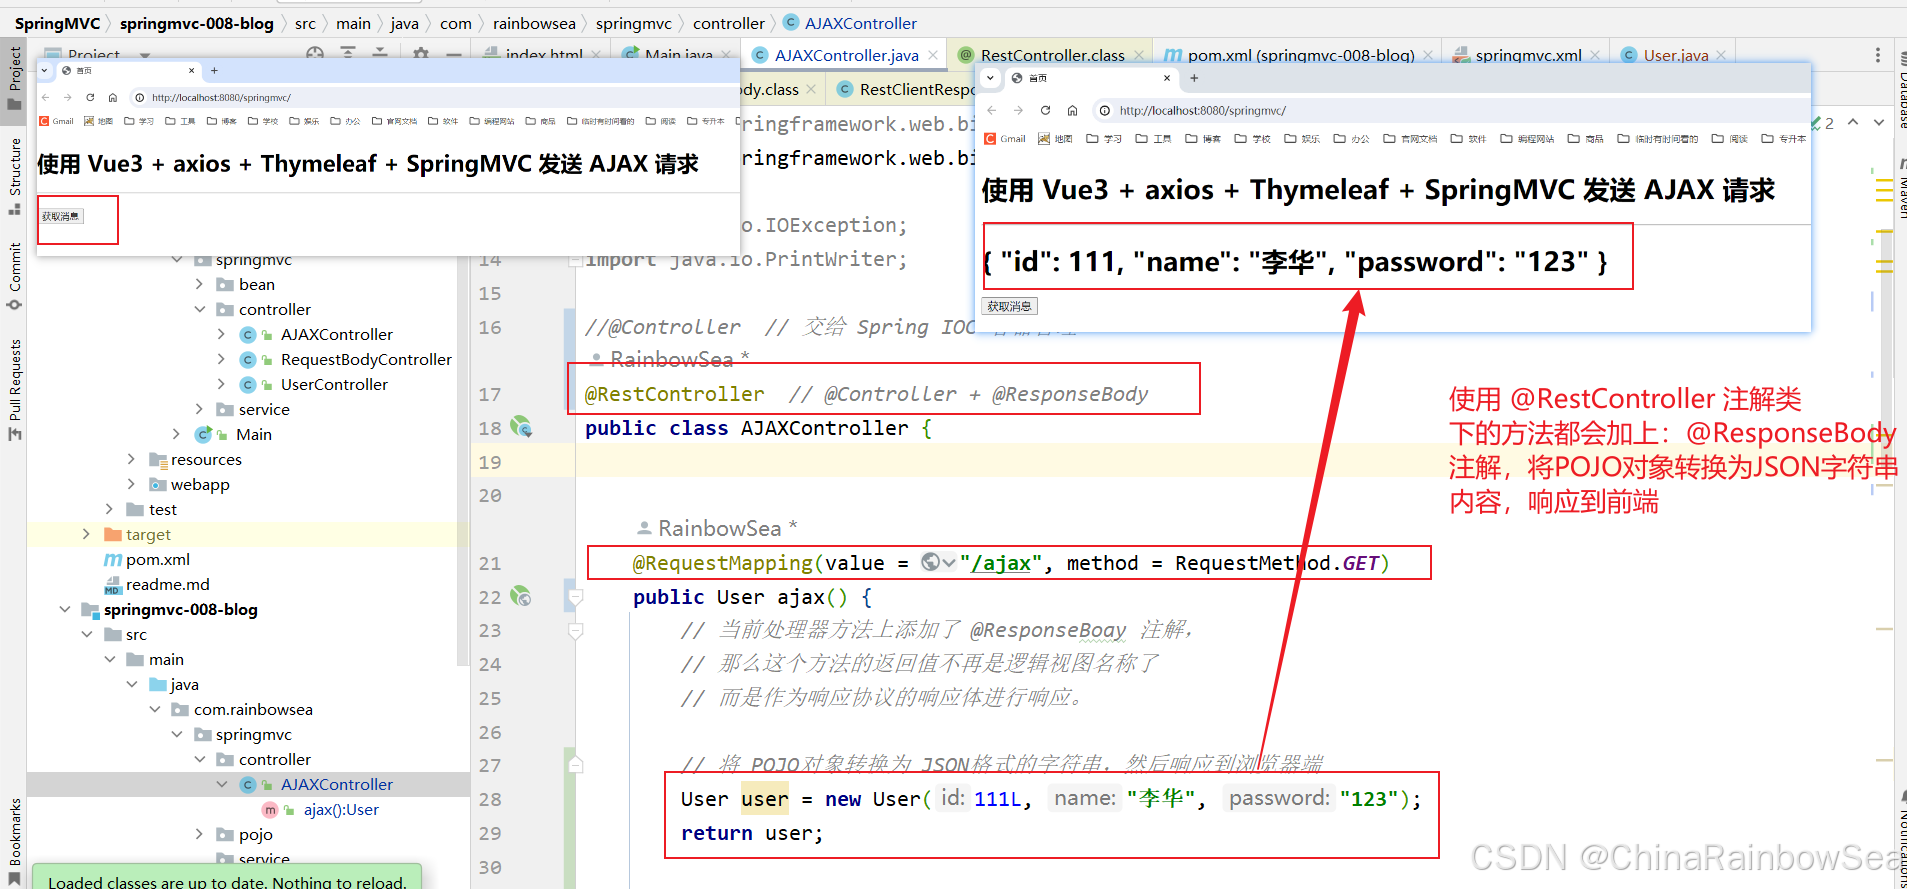This screenshot has height=889, width=1907.
Task: Expand RequestBodyController node in tree
Action: [x=221, y=359]
